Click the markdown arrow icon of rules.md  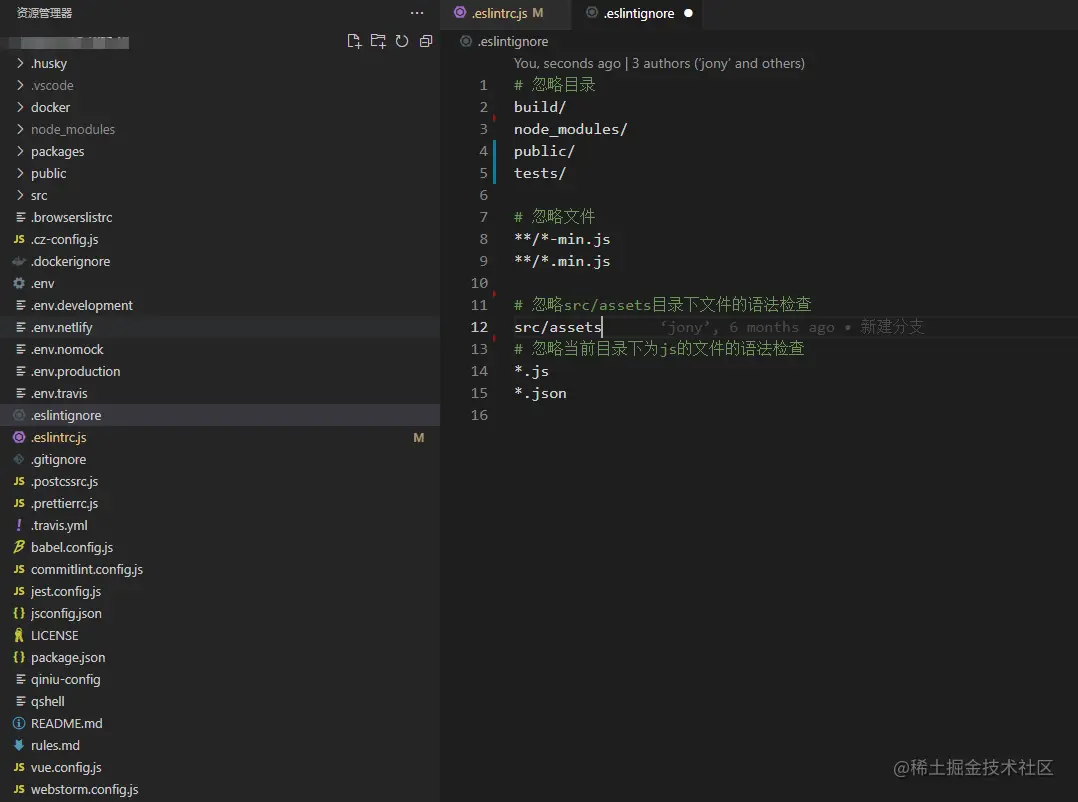[x=19, y=745]
